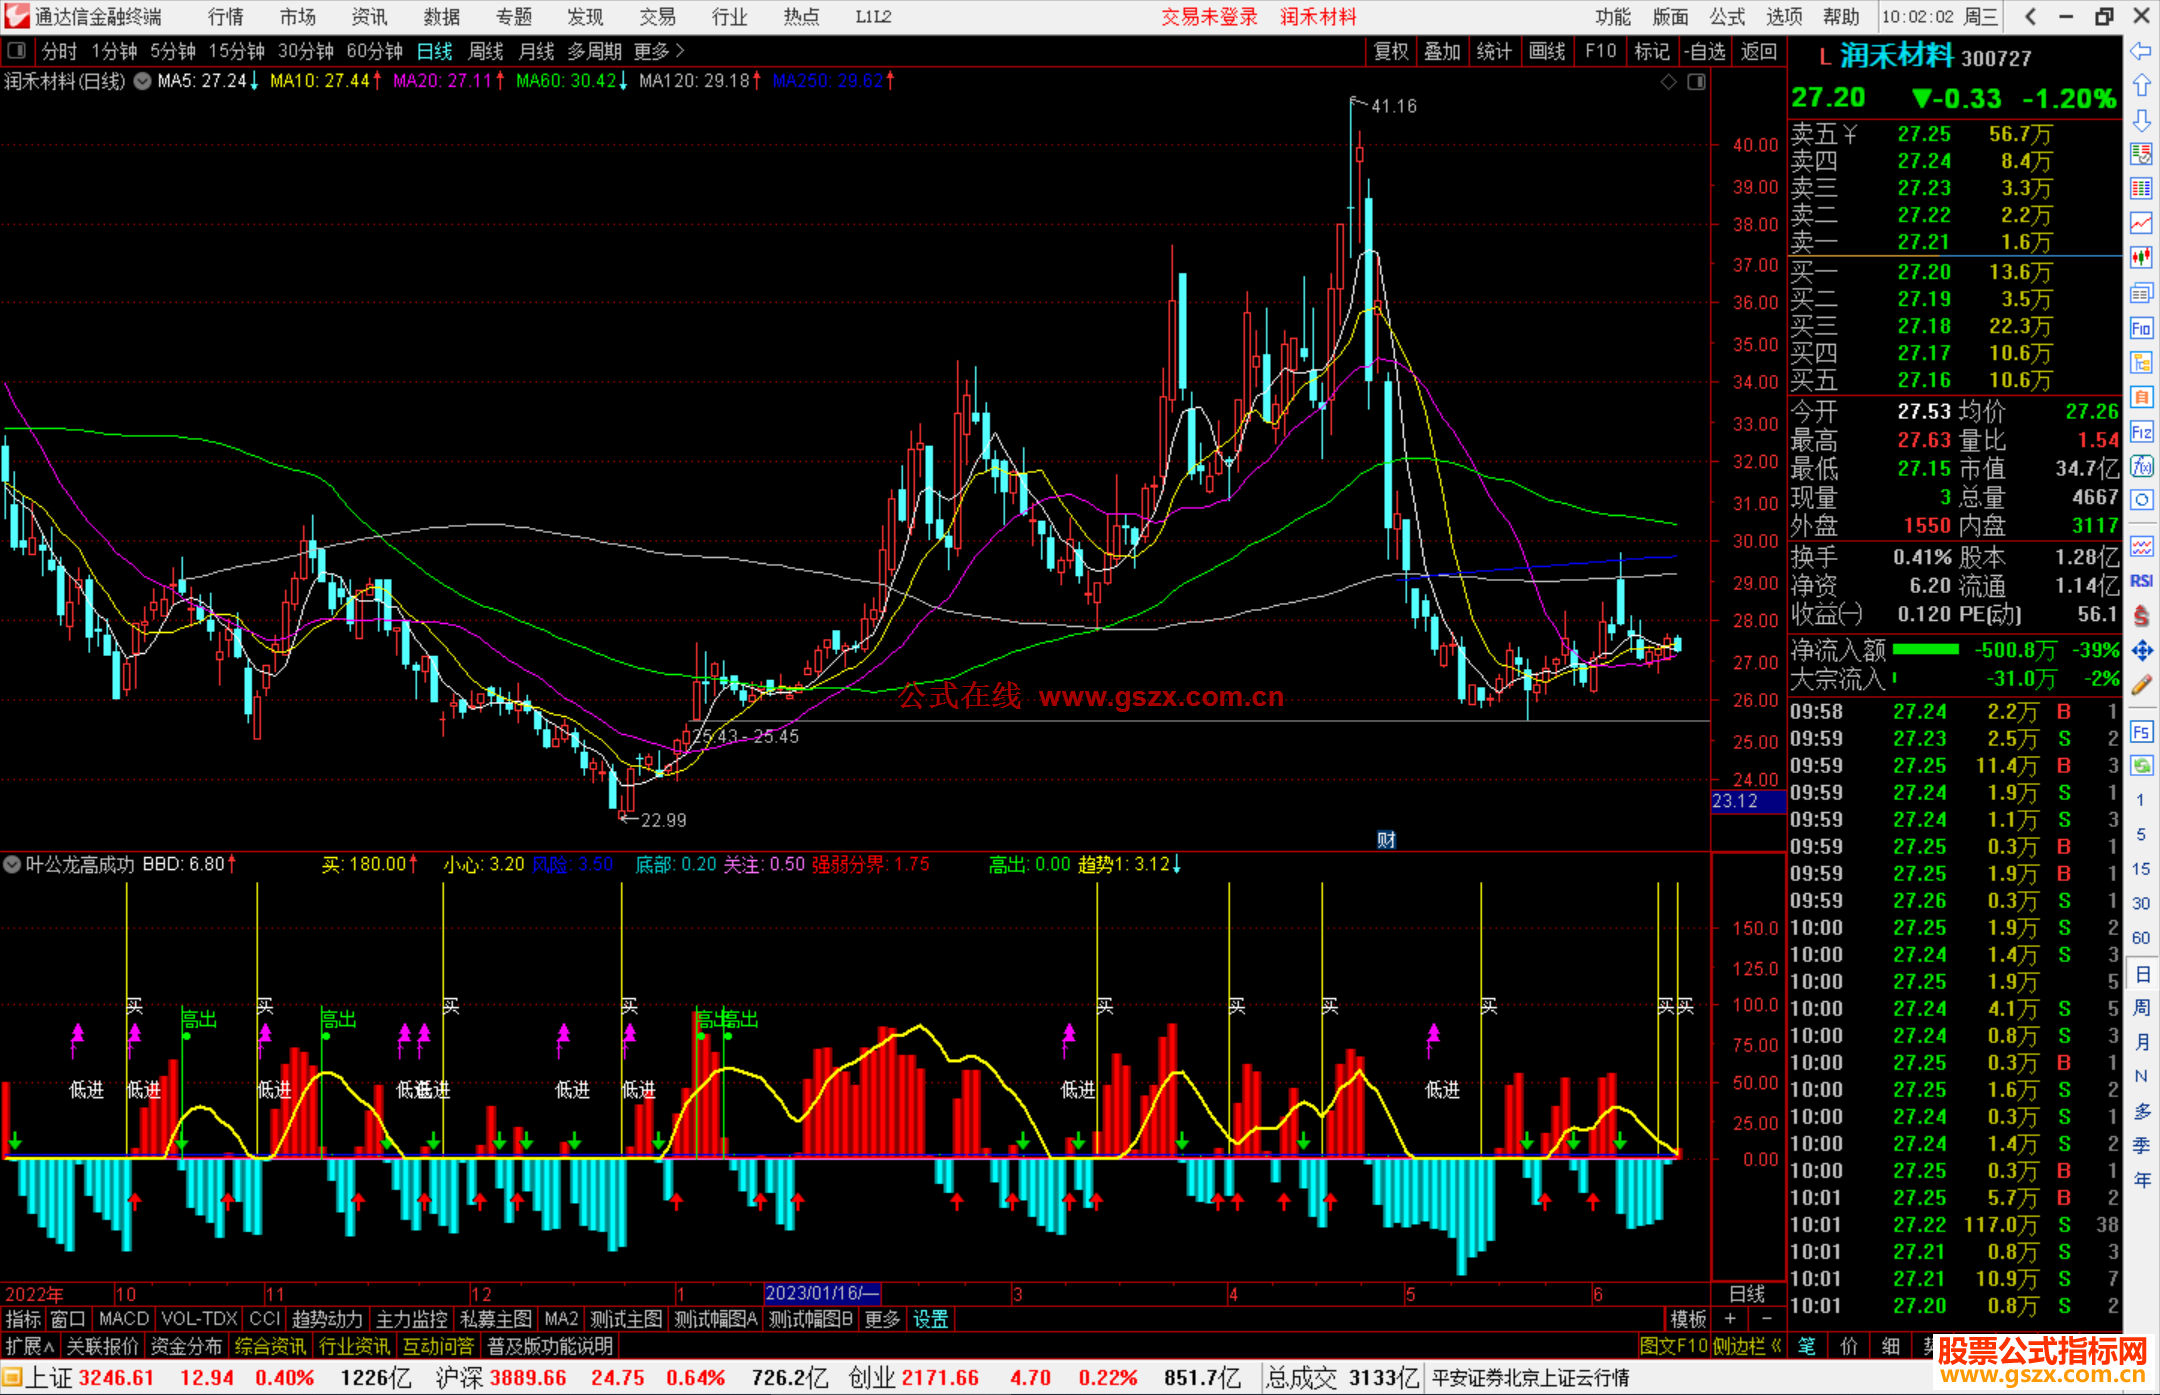This screenshot has height=1395, width=2160.
Task: Click the 设置 link in indicator bar
Action: click(x=930, y=1319)
